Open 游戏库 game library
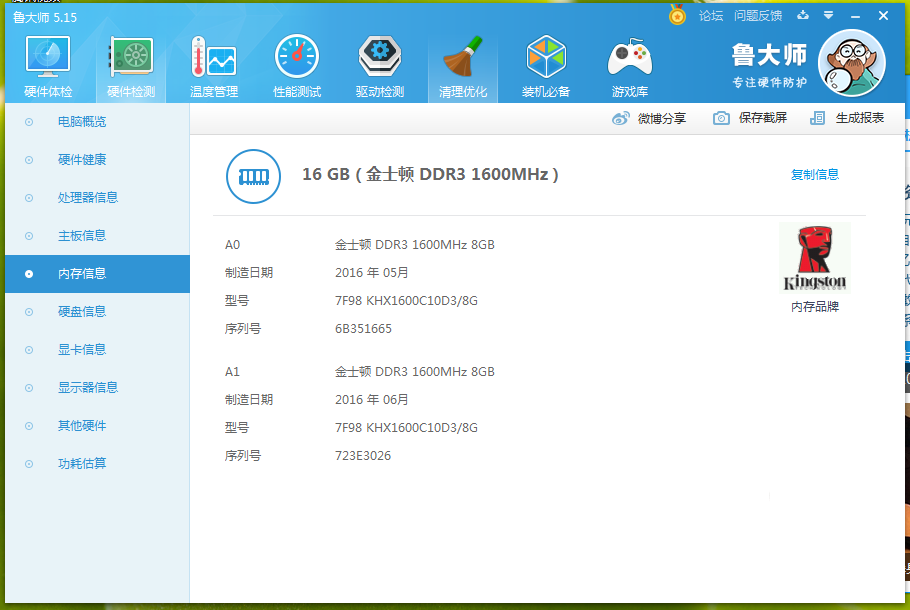The height and width of the screenshot is (610, 910). (630, 67)
